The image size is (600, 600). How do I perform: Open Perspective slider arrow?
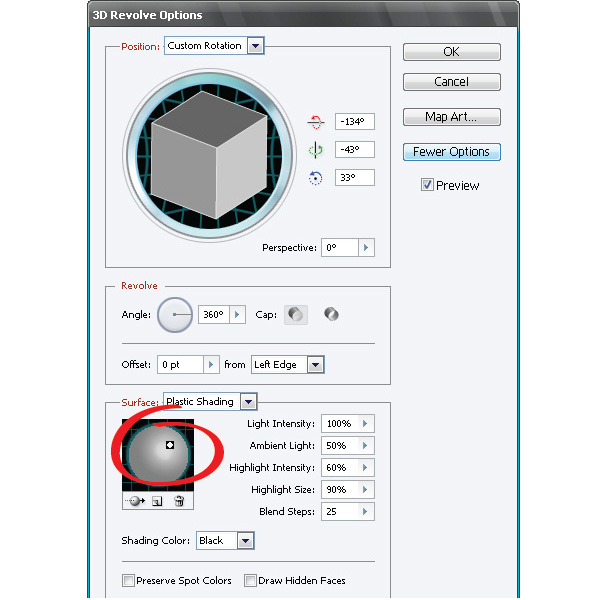pyautogui.click(x=366, y=247)
